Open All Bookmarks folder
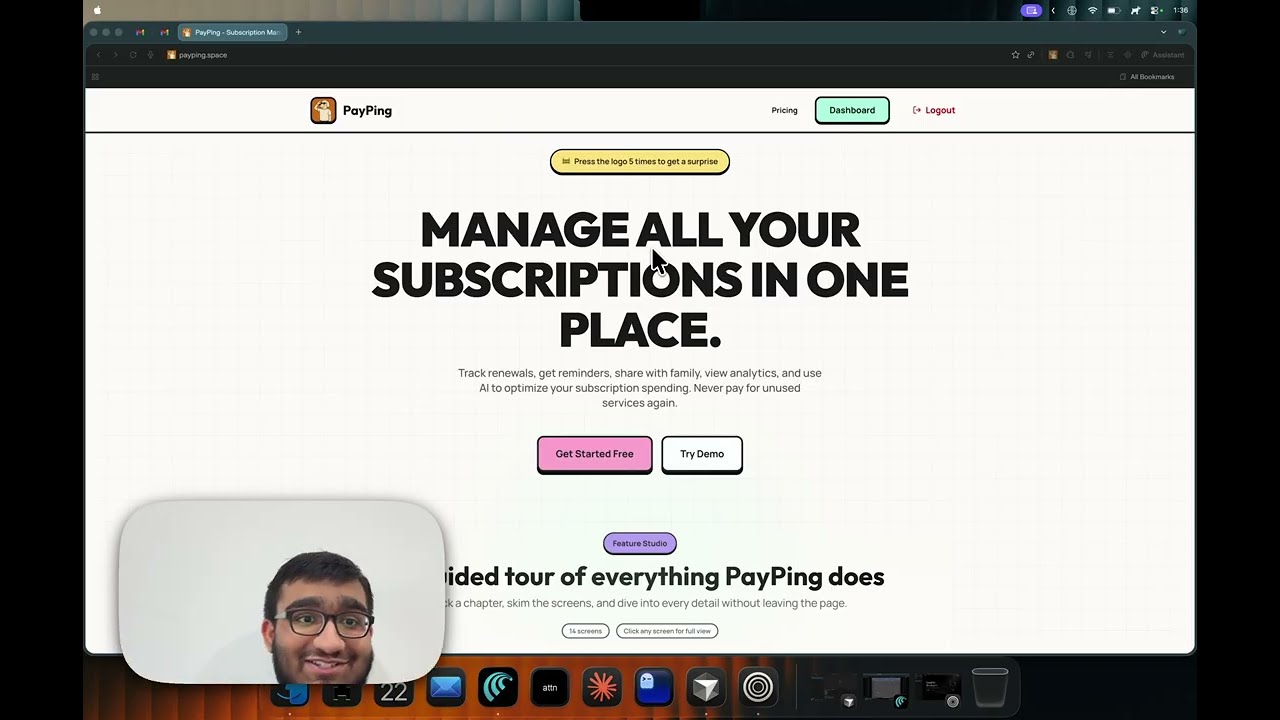Screen dimensions: 1280x720 click(1147, 77)
